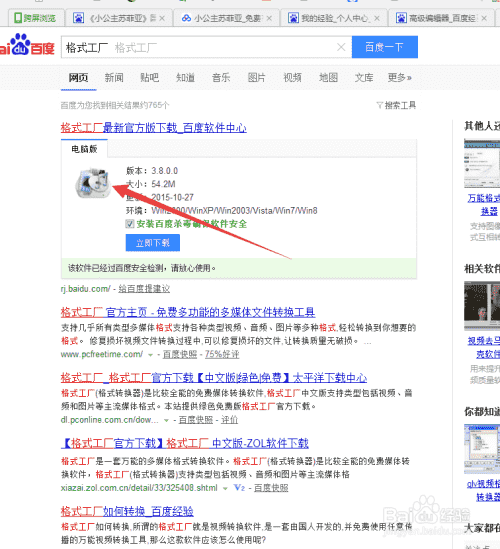Open 太平洋下载中心 格式工厂 result link
The width and height of the screenshot is (500, 549).
[214, 377]
